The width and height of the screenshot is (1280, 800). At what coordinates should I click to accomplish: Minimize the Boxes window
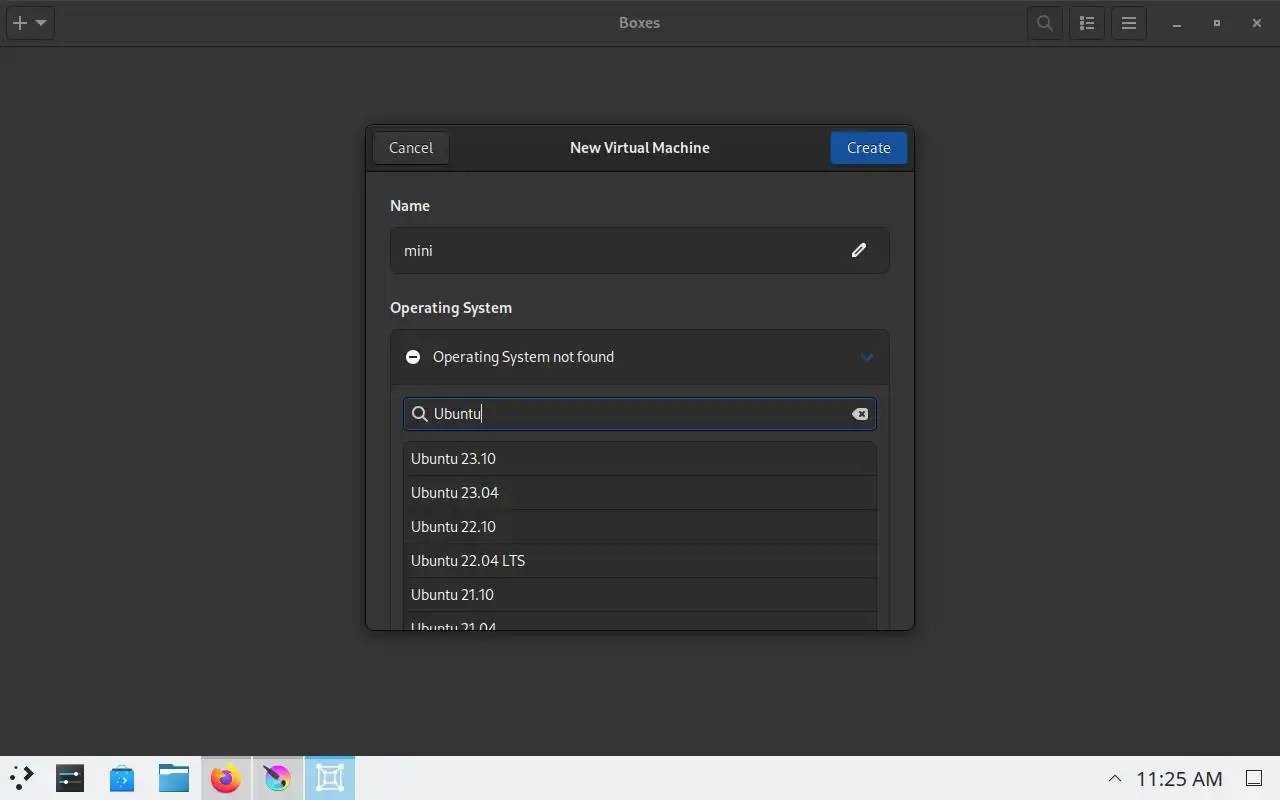(1177, 23)
